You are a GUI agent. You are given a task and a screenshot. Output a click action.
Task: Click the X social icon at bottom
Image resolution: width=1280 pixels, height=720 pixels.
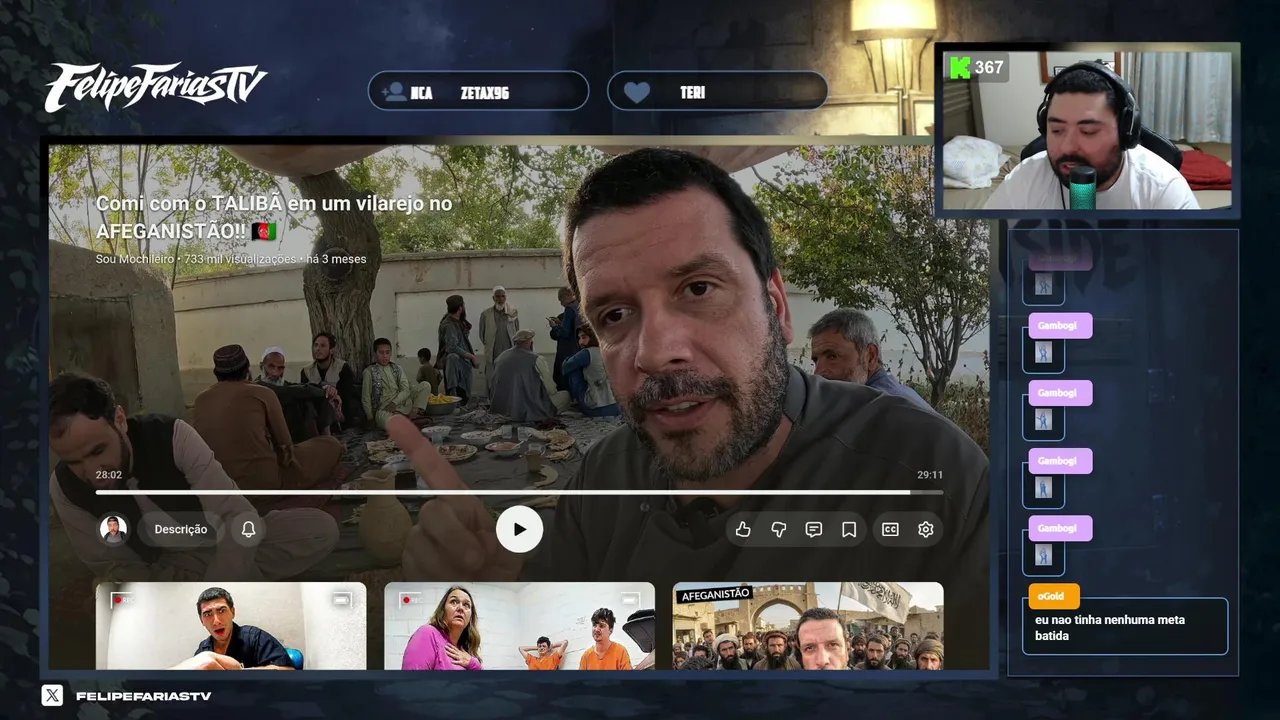(52, 695)
